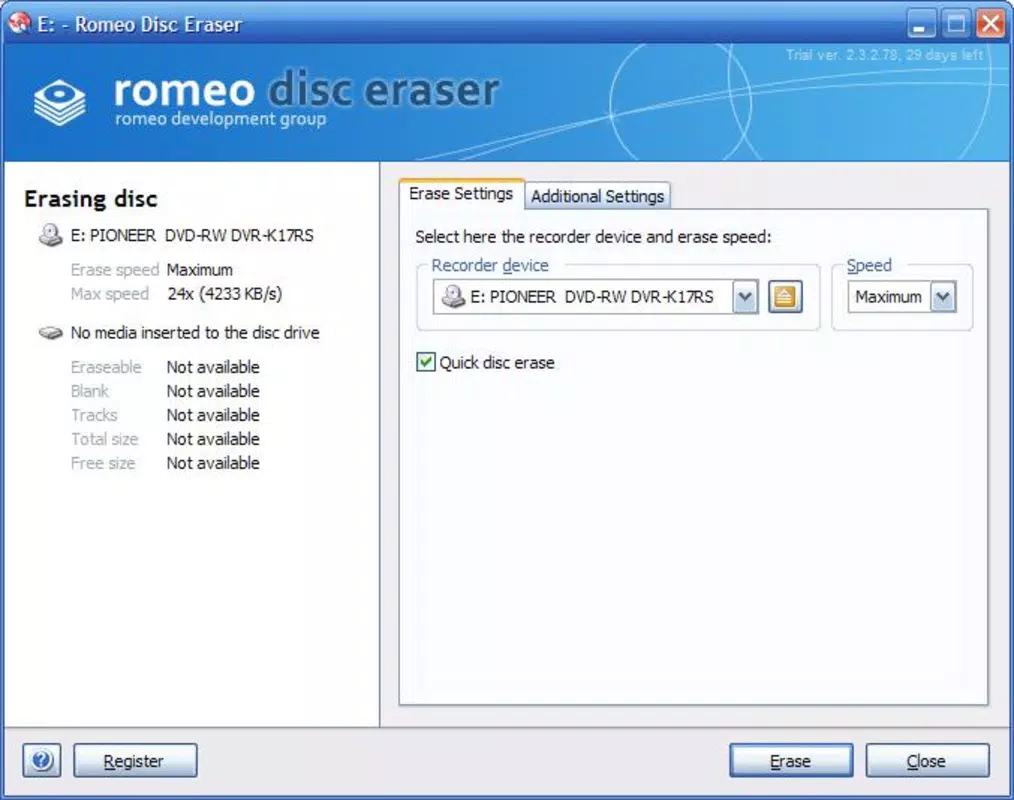Click No media inserted to the disc drive text
Image resolution: width=1014 pixels, height=800 pixels.
coord(195,332)
